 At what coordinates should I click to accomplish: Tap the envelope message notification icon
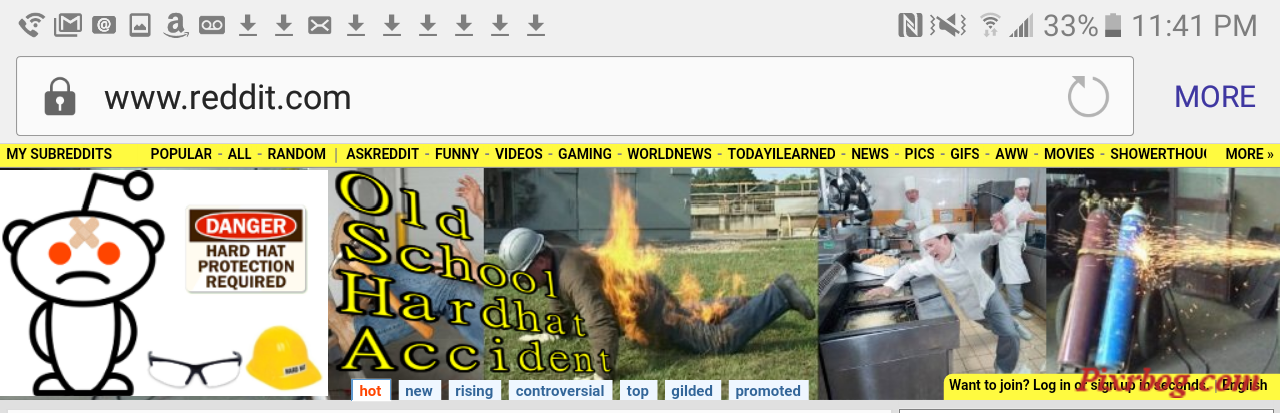[320, 26]
